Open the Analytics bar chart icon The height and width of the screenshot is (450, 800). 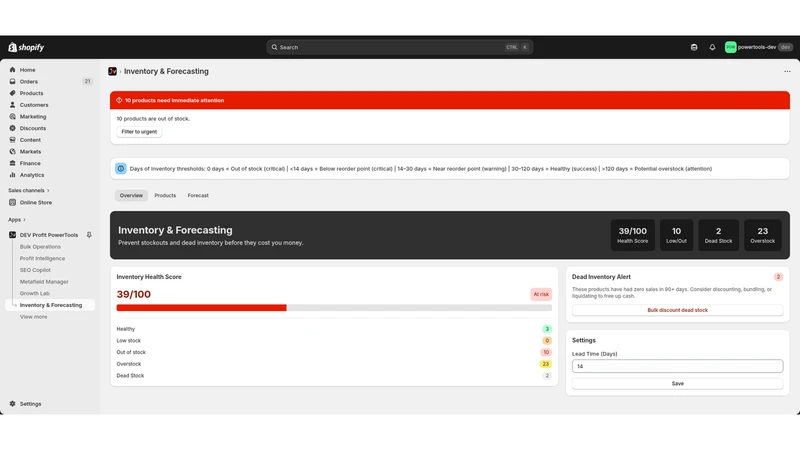click(12, 175)
